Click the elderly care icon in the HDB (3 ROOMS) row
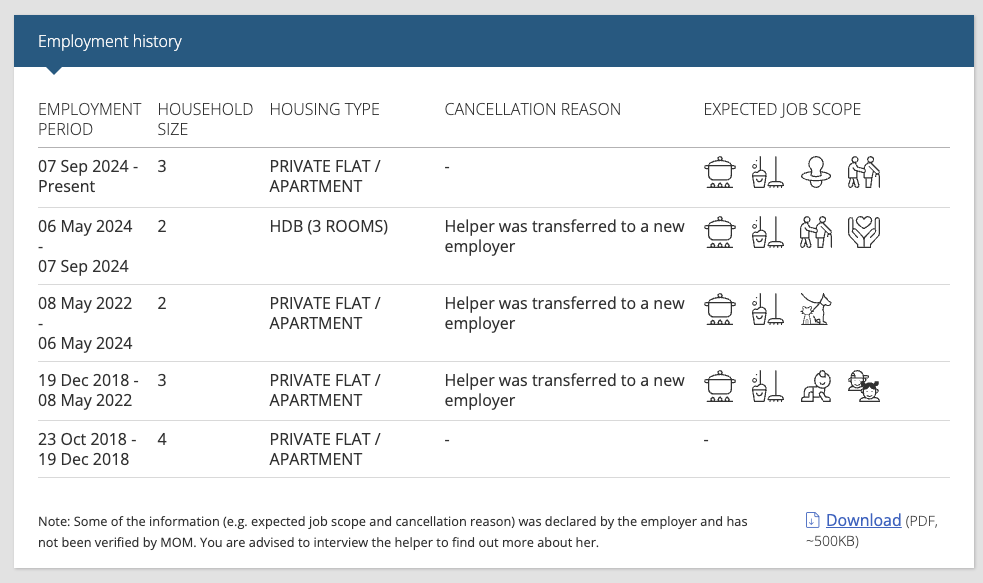Image resolution: width=983 pixels, height=583 pixels. [816, 232]
